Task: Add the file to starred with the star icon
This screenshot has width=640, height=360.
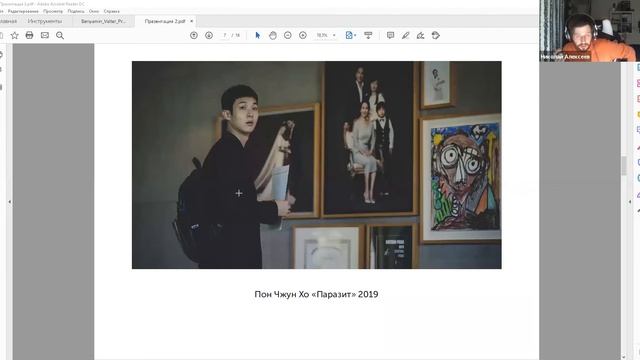Action: coord(15,36)
